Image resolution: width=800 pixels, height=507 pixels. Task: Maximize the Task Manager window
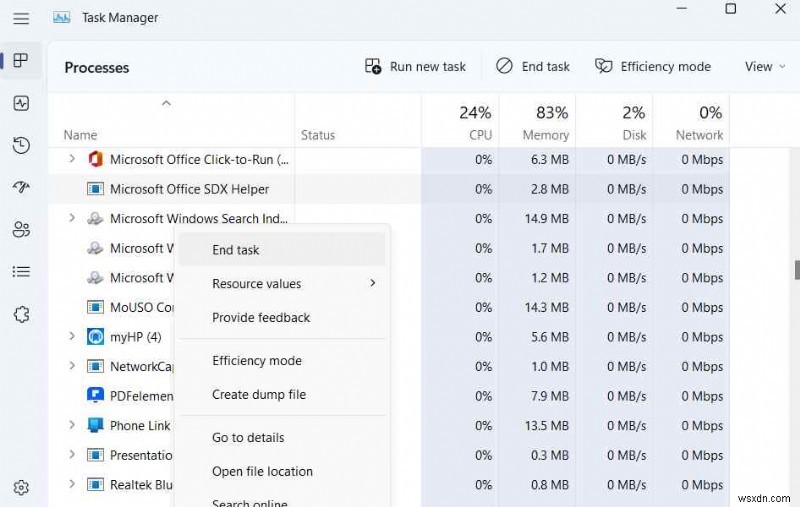pos(731,9)
